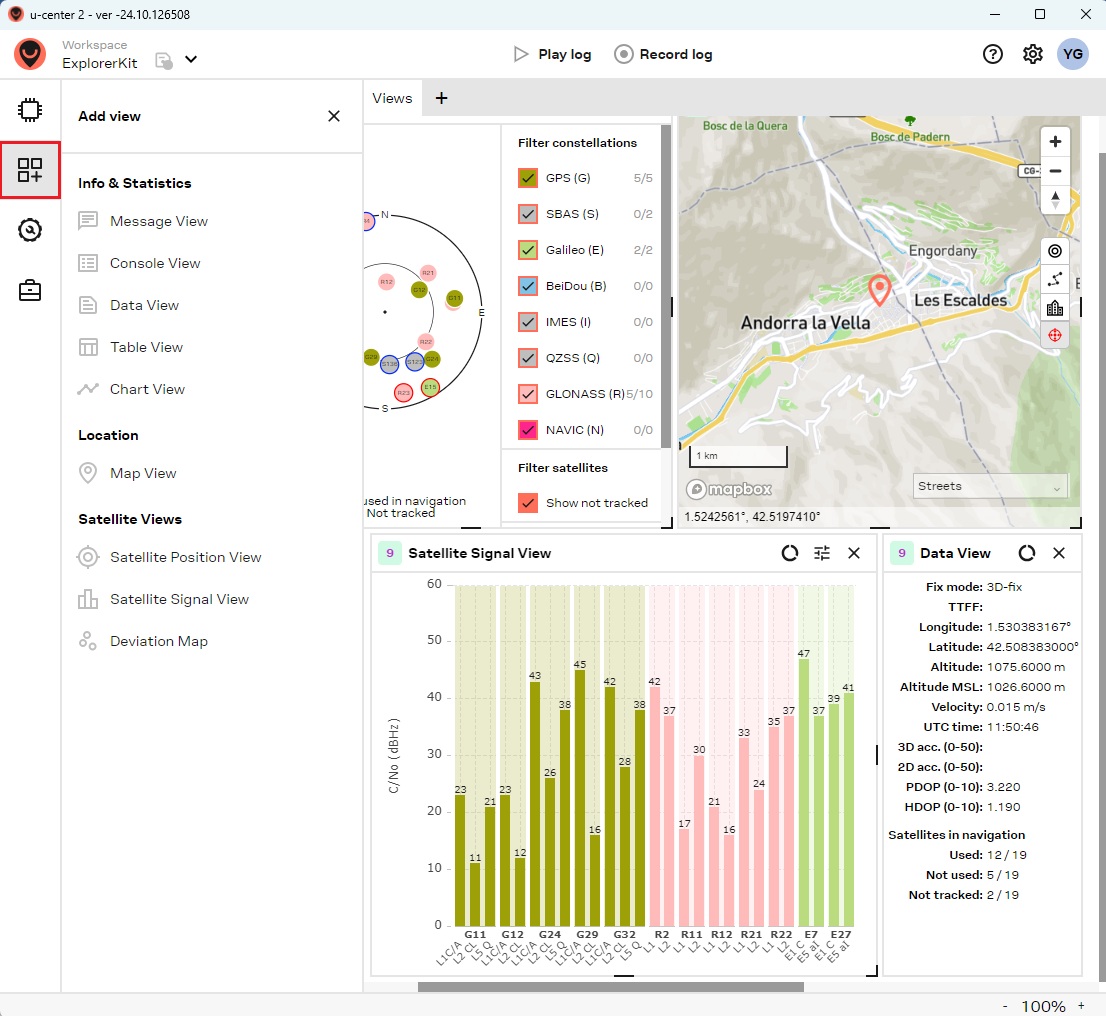Image resolution: width=1106 pixels, height=1016 pixels.
Task: Open Satellite Signal View filter settings icon
Action: 822,553
